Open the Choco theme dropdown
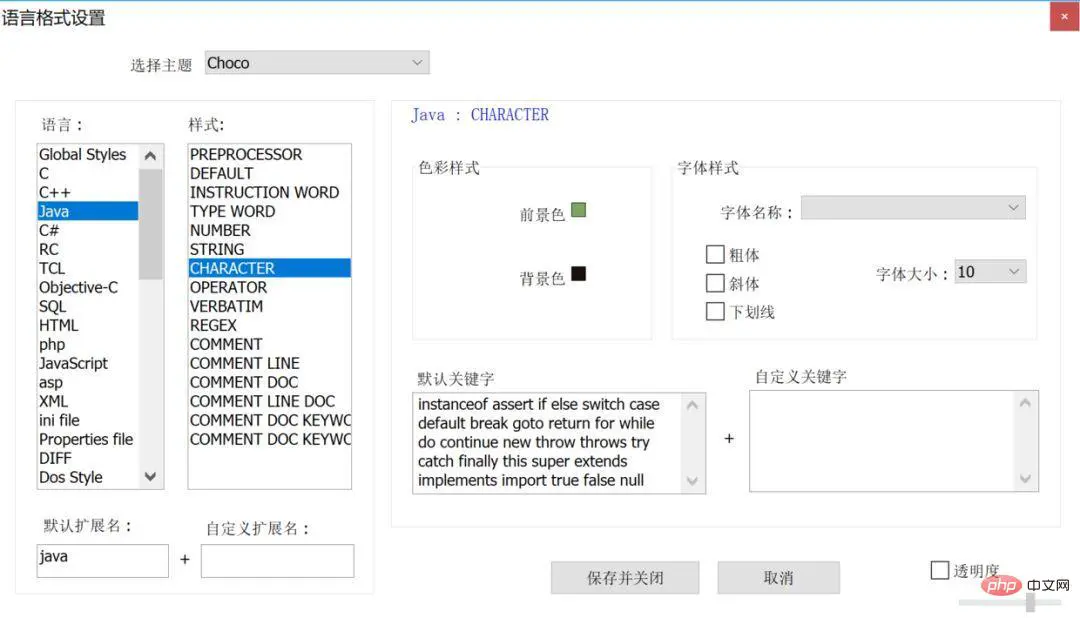 click(317, 62)
